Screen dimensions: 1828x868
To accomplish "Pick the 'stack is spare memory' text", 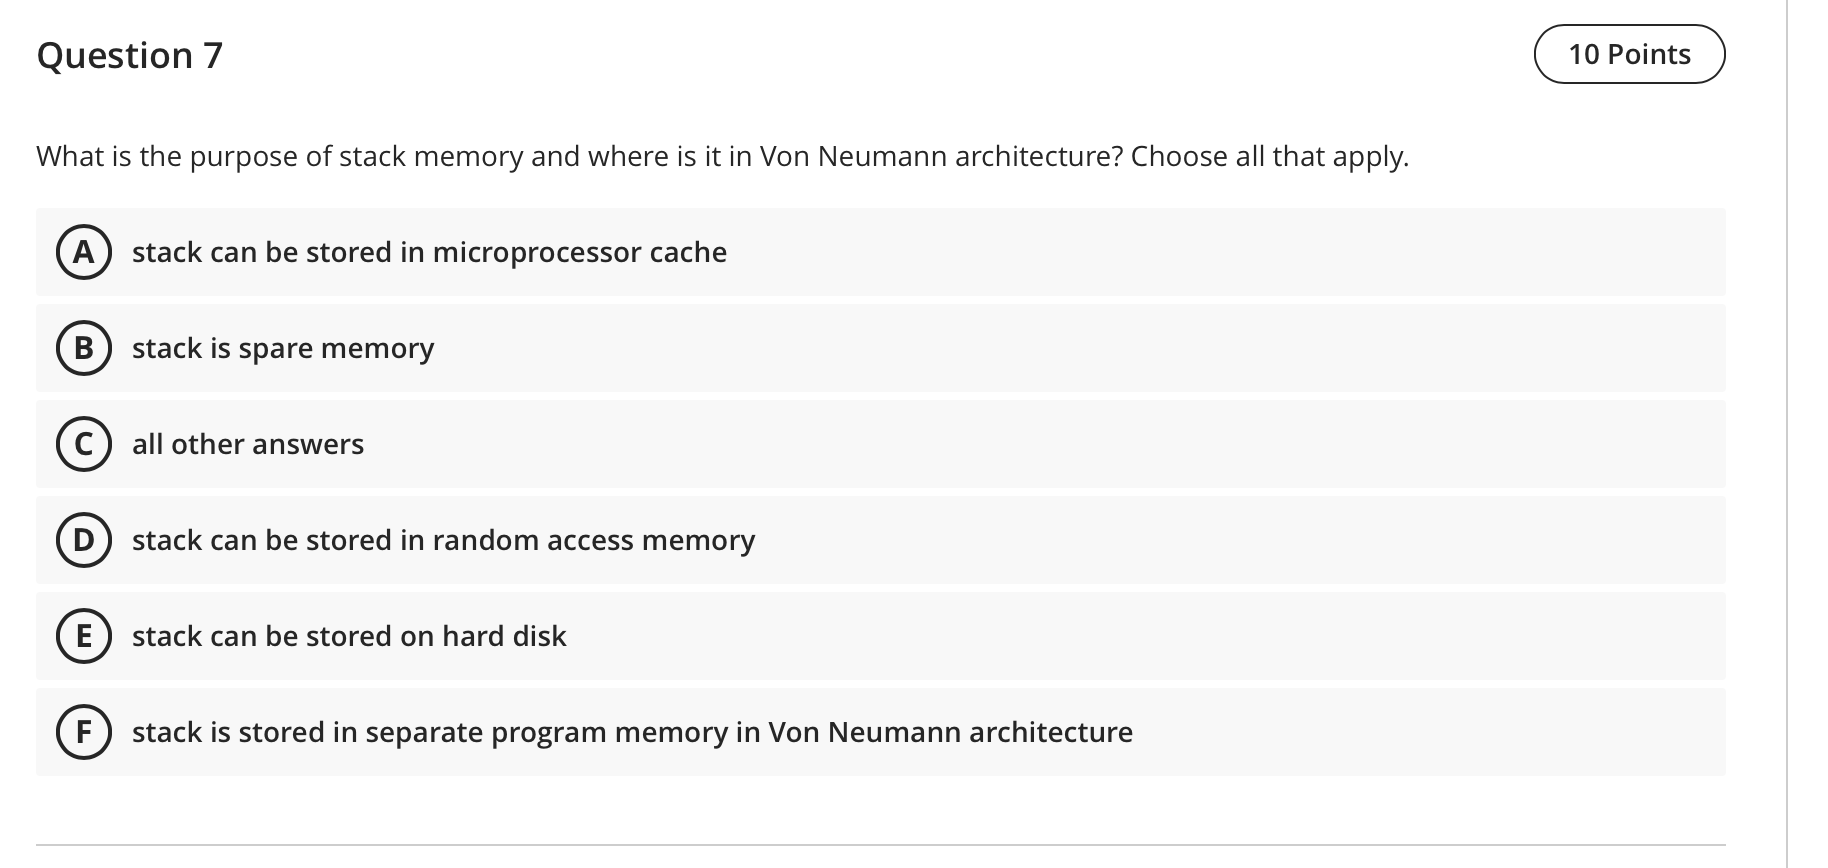I will coord(283,348).
